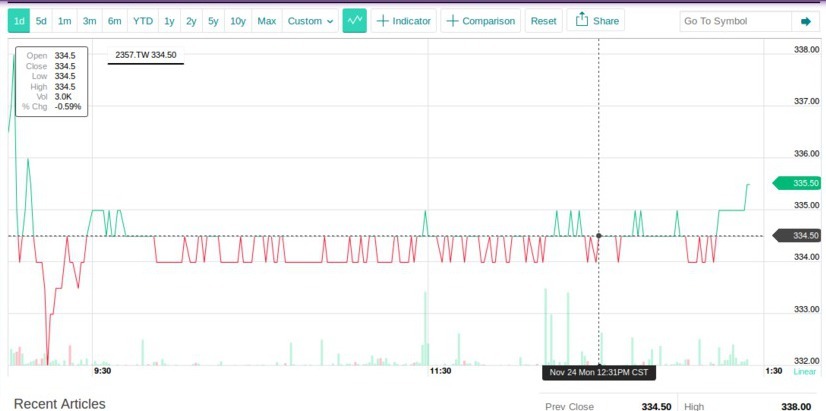The height and width of the screenshot is (411, 826).
Task: Reset the chart view
Action: [x=544, y=21]
